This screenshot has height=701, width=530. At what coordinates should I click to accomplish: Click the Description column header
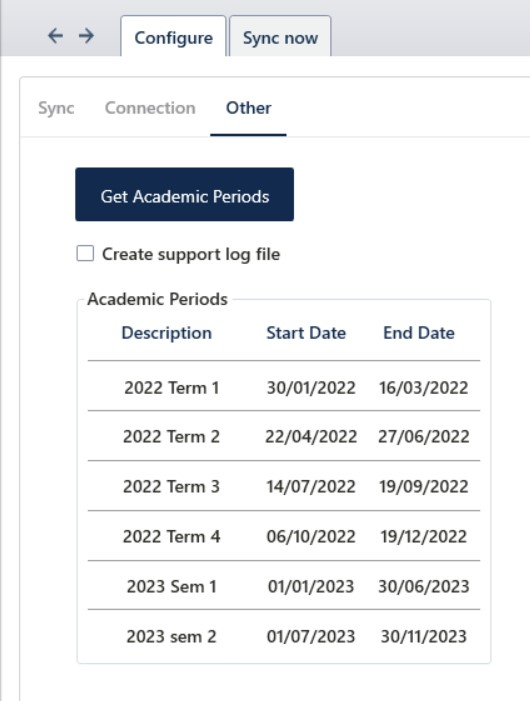(x=167, y=333)
